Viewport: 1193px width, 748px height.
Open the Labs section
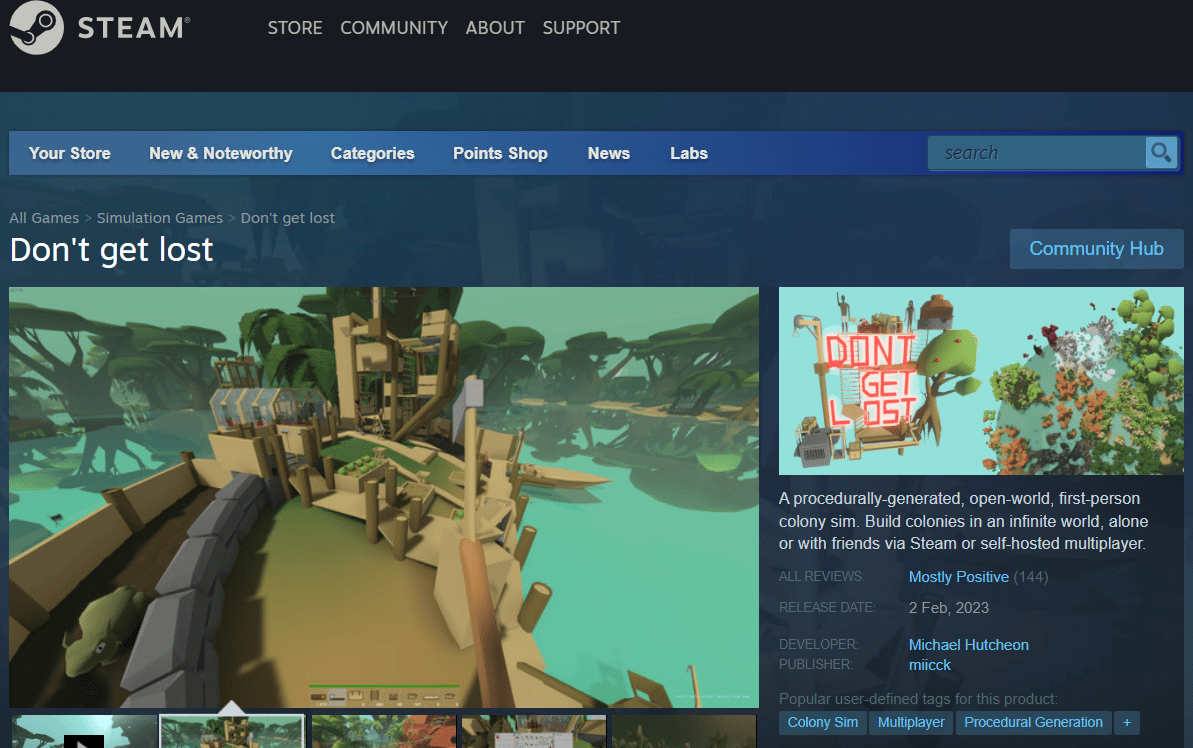pos(688,153)
